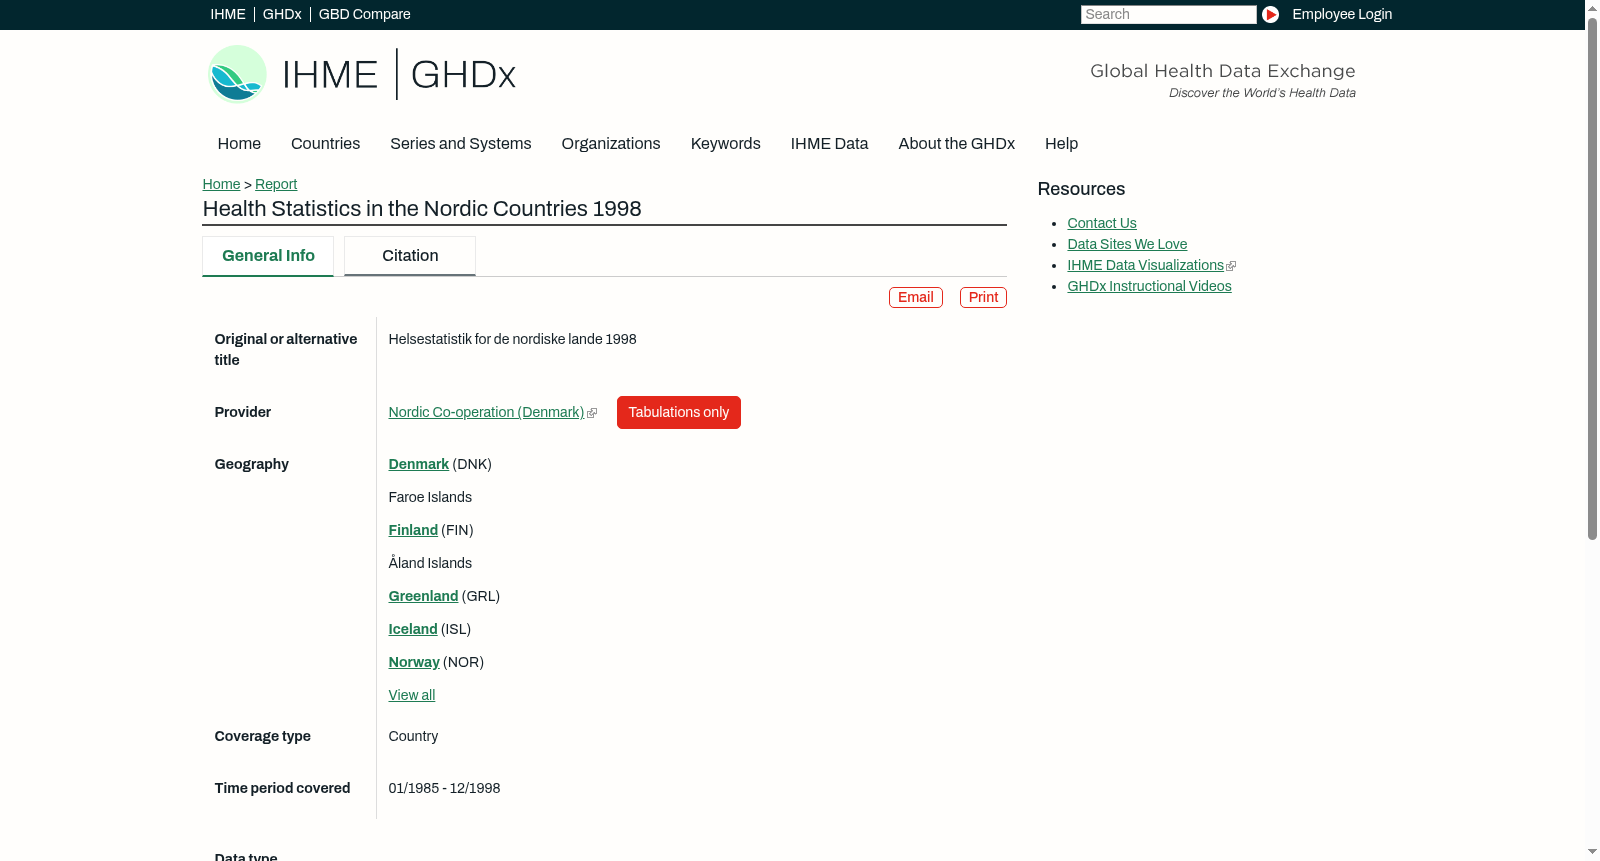Screen dimensions: 1600x861
Task: Switch to the Citation tab
Action: (410, 256)
